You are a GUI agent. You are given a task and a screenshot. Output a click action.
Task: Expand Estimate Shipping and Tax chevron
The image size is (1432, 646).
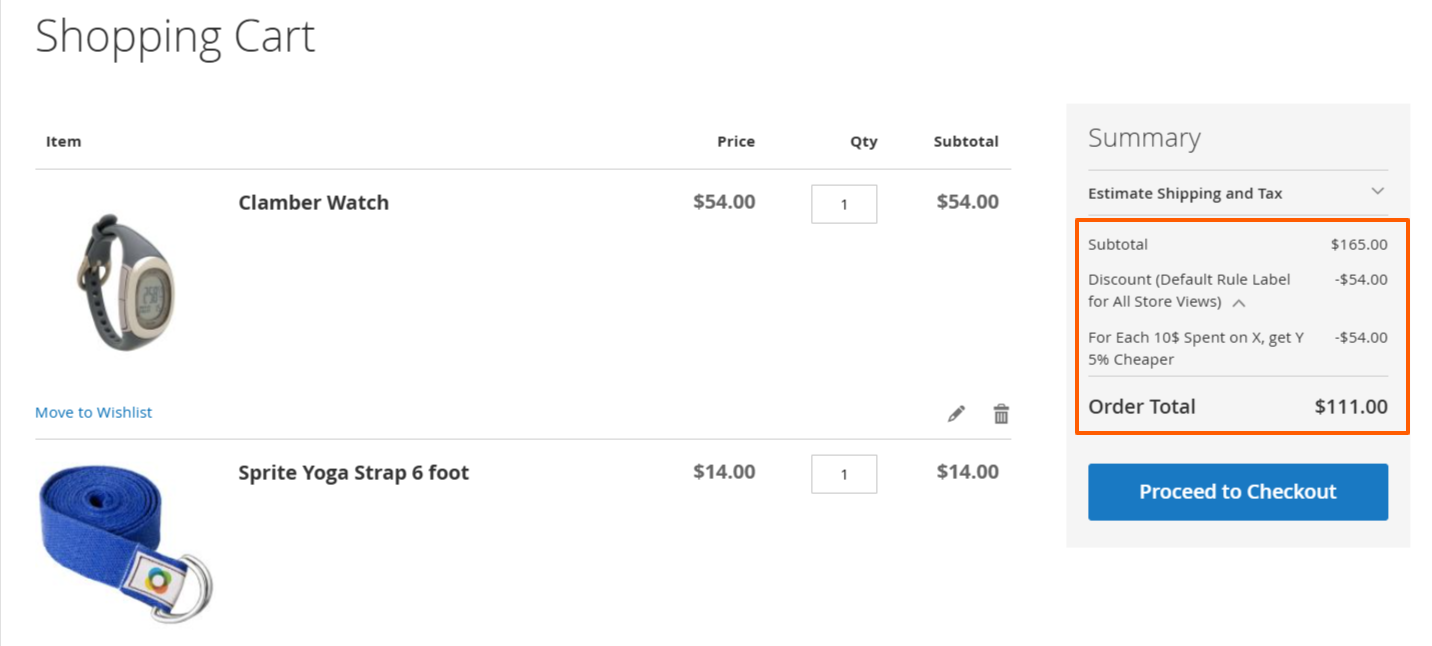(1377, 191)
